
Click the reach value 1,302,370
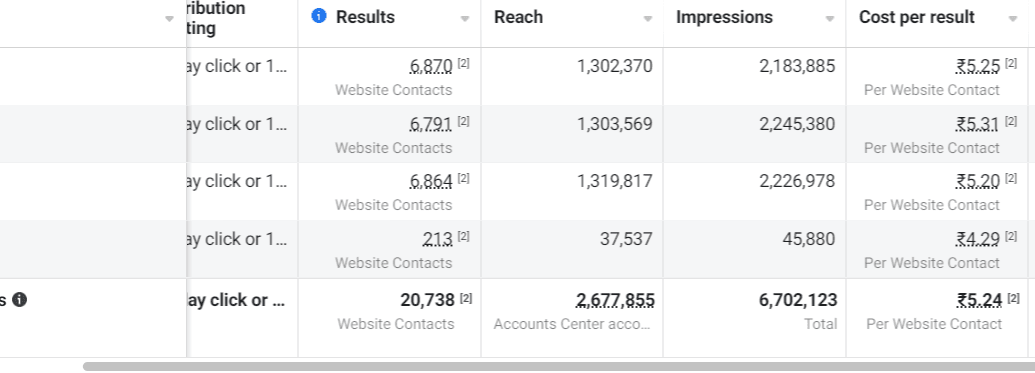[615, 66]
